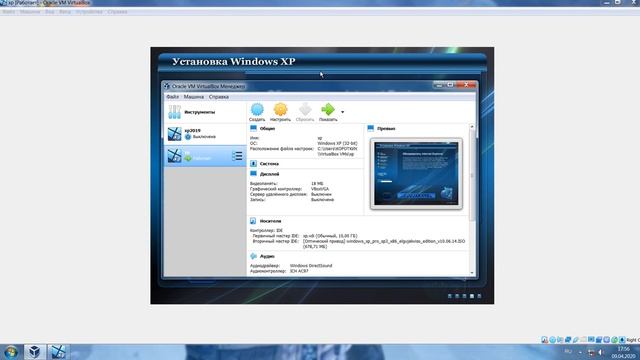The width and height of the screenshot is (640, 360).
Task: Click the optical disc icon in the VM status bar
Action: 552,340
